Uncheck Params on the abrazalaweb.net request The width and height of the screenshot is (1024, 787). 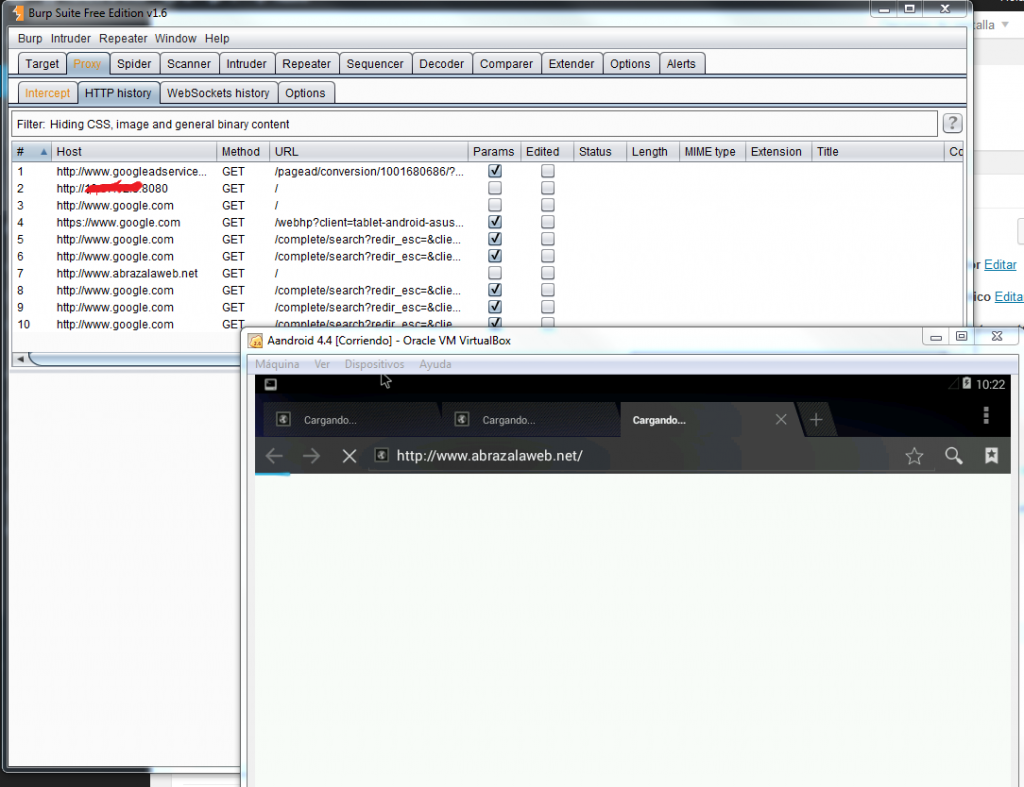click(494, 272)
